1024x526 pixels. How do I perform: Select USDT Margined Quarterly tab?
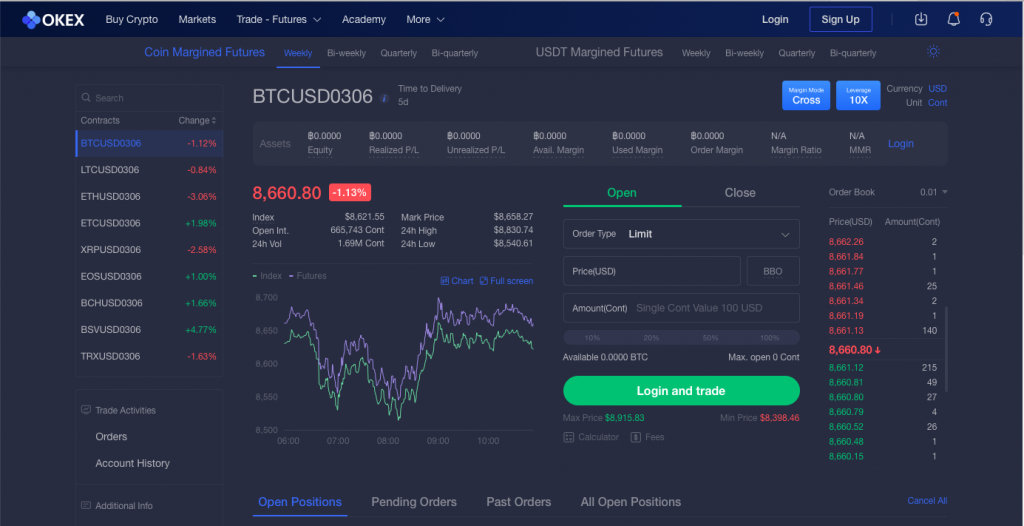(797, 53)
